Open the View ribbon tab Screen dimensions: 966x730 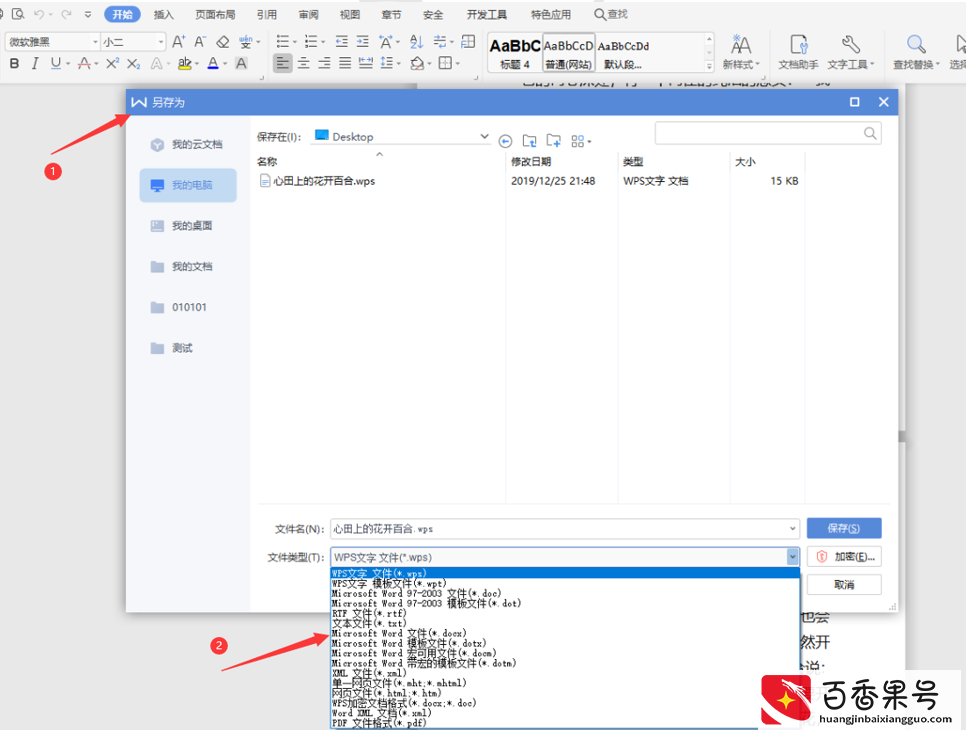(350, 14)
